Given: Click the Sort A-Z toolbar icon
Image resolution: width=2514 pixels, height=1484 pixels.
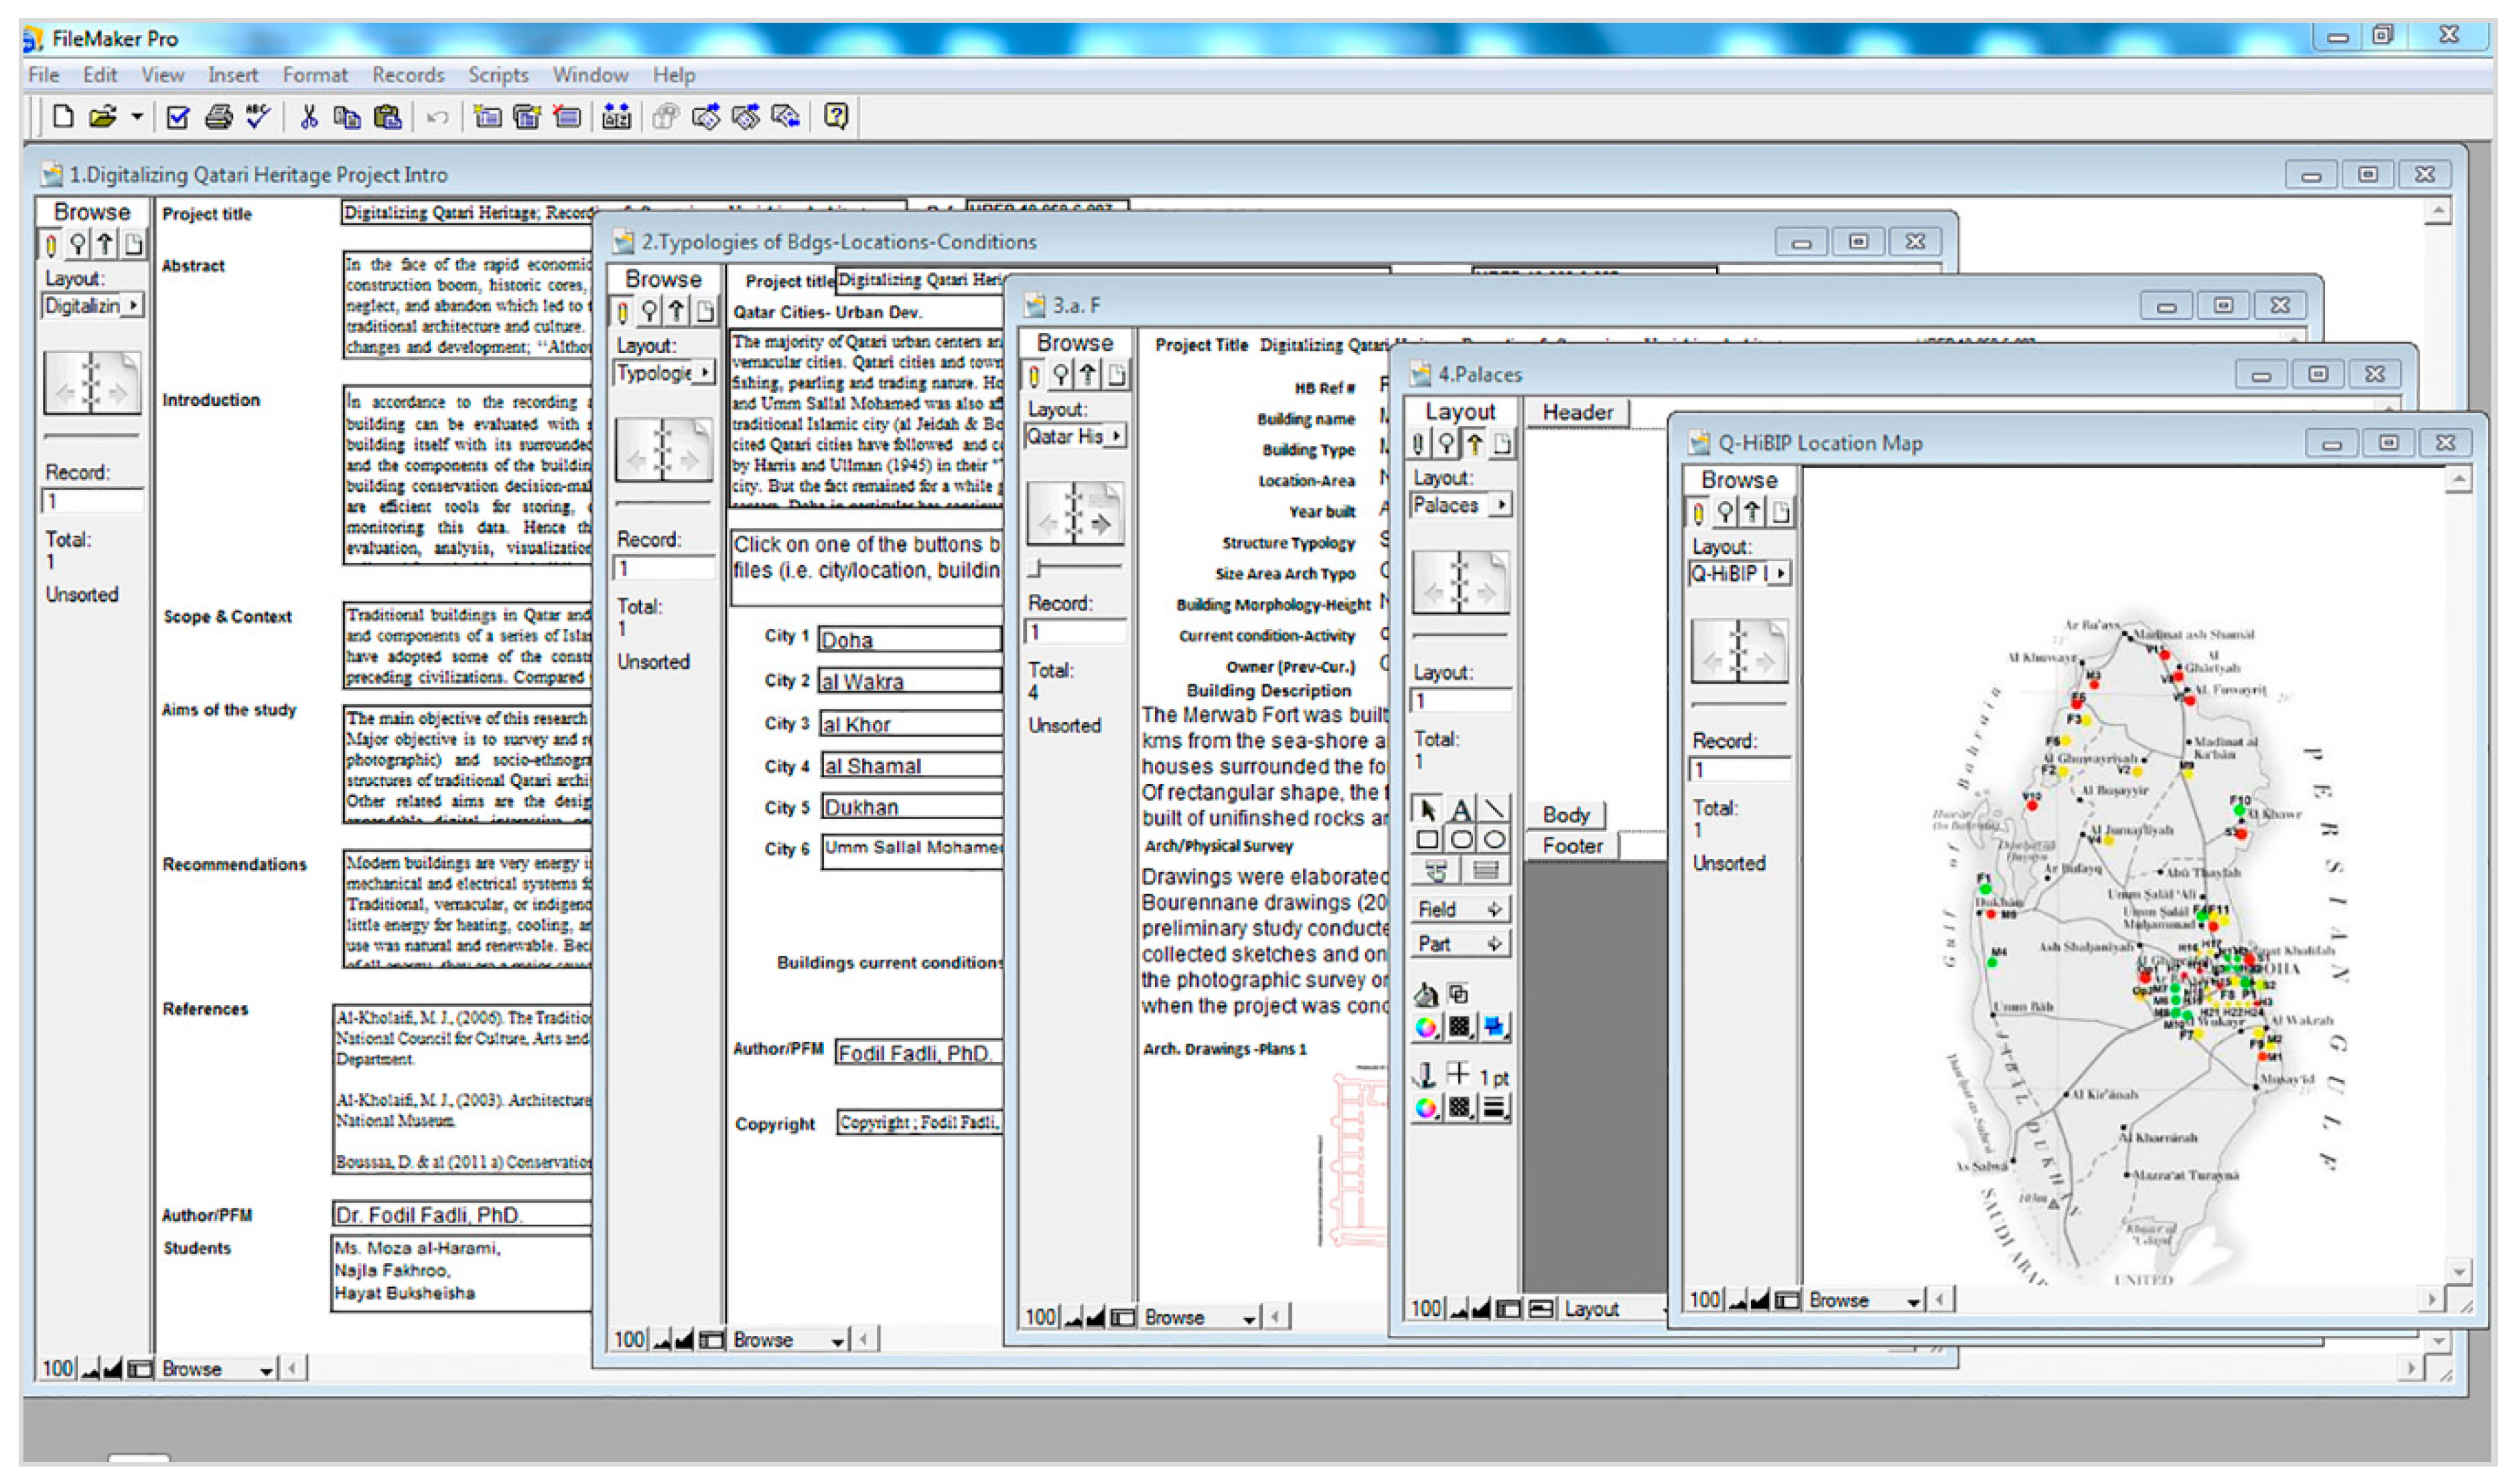Looking at the screenshot, I should (x=616, y=117).
